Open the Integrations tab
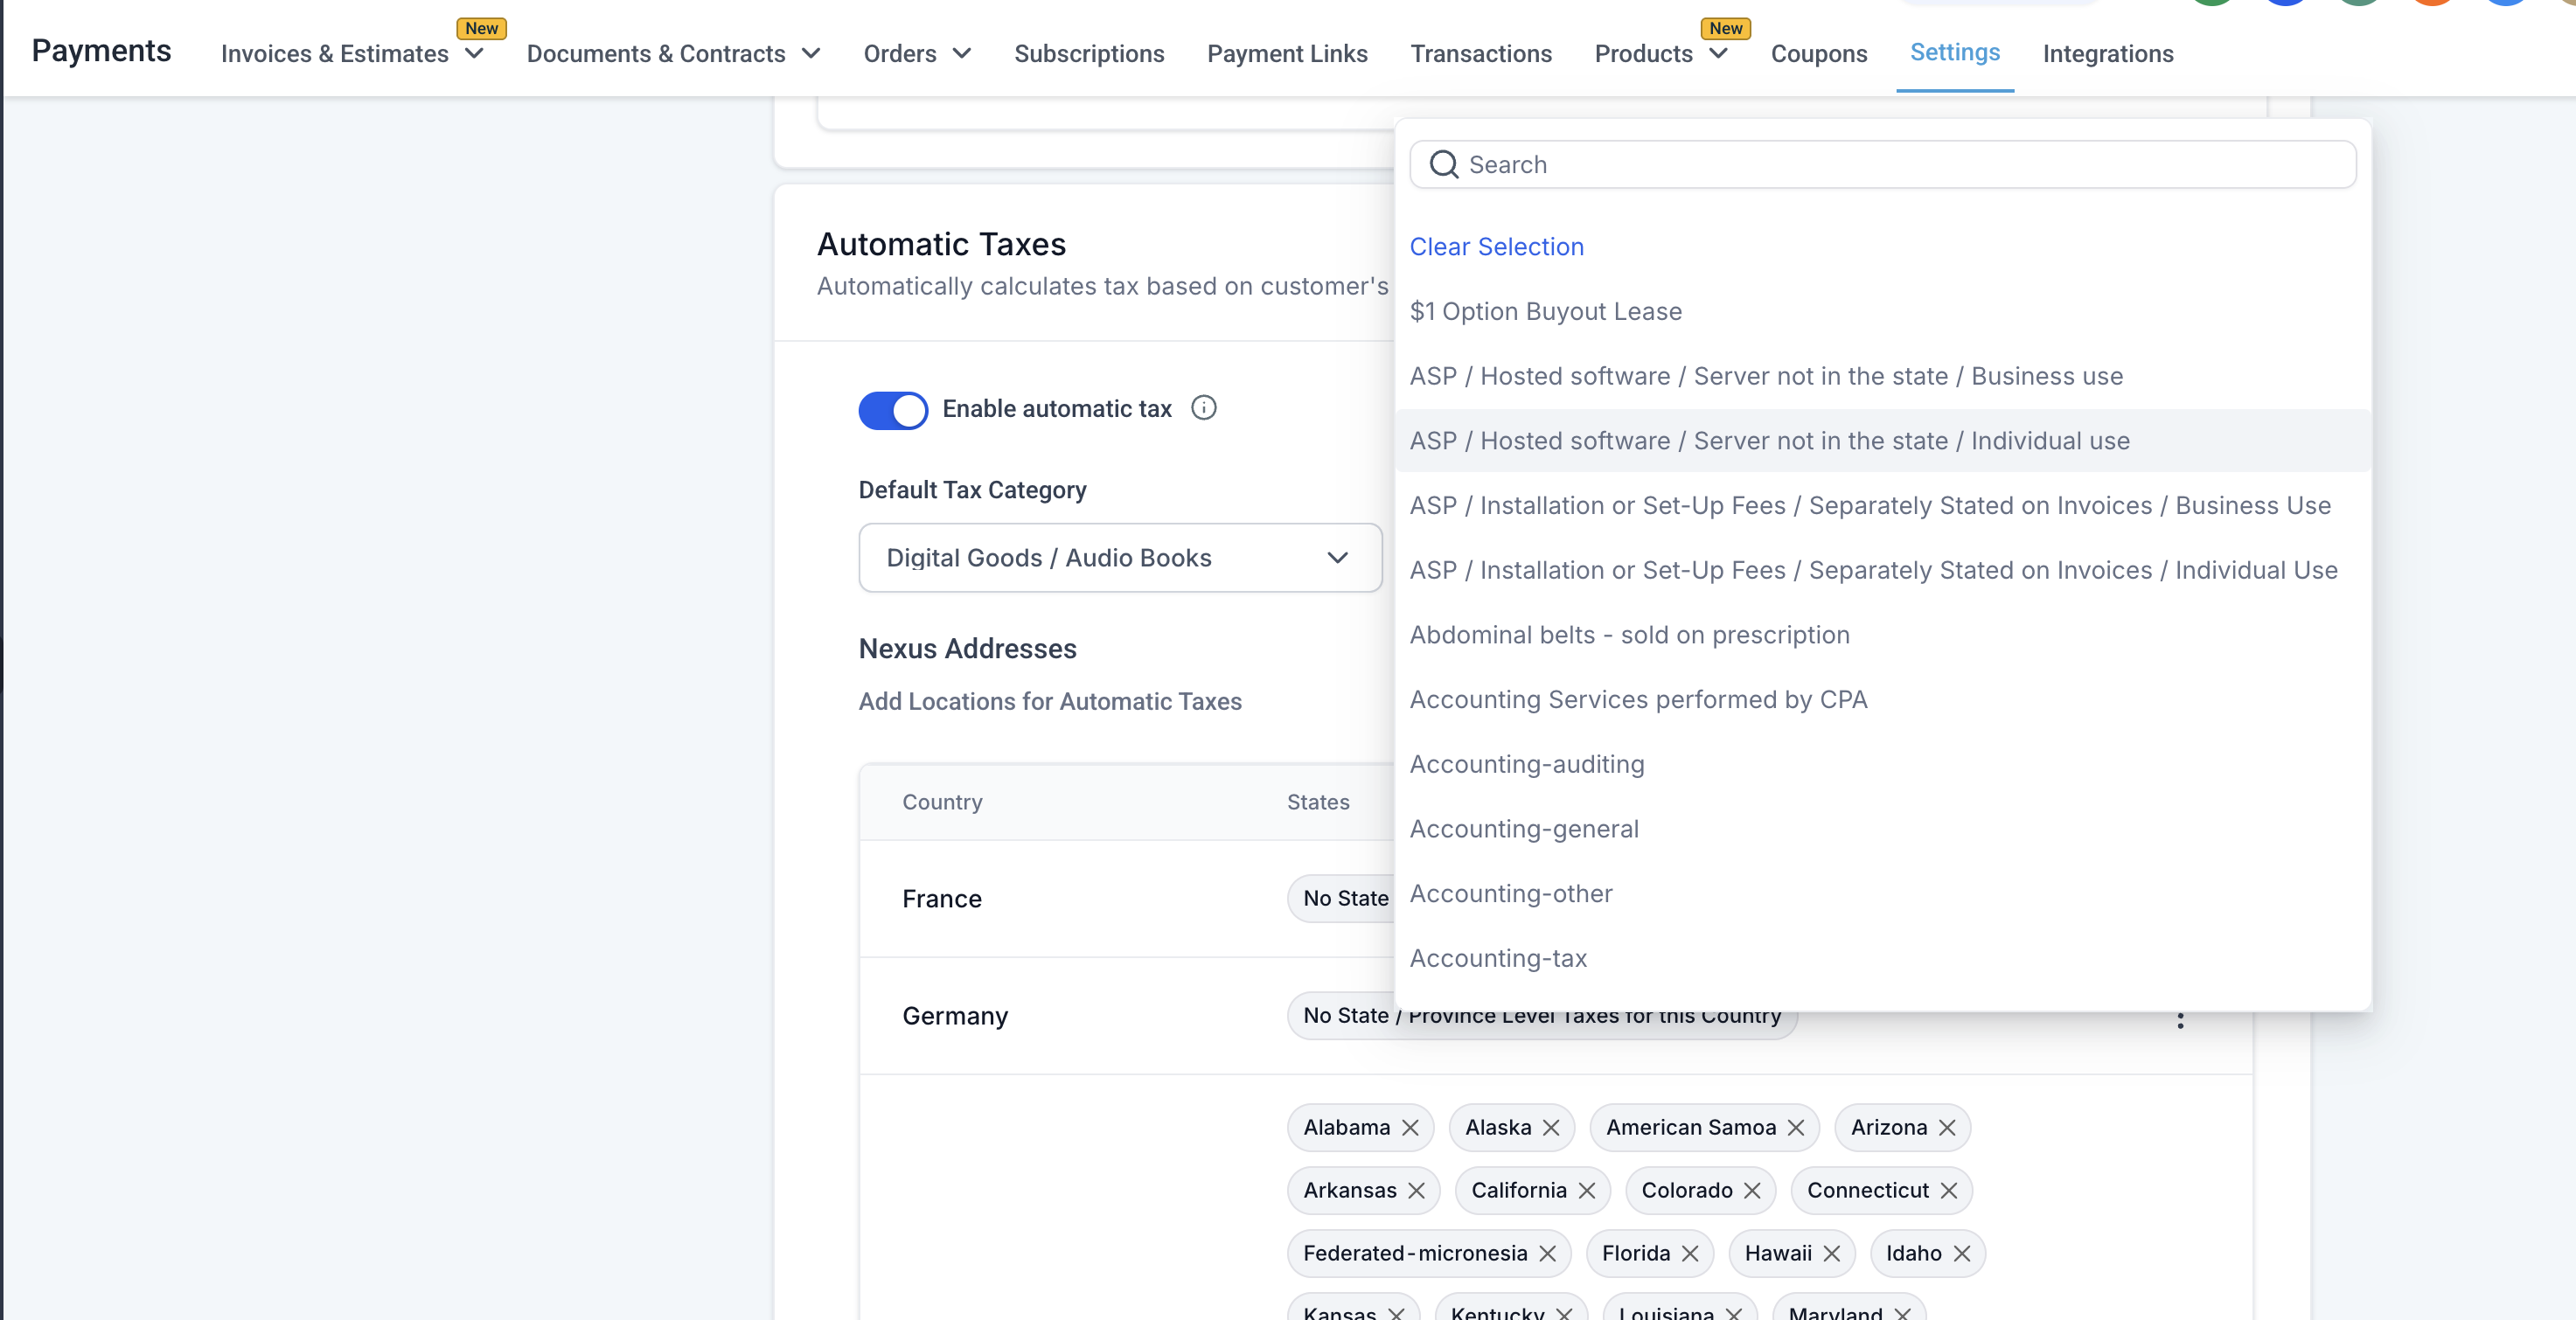Screen dimensions: 2576x1320 coord(2108,54)
